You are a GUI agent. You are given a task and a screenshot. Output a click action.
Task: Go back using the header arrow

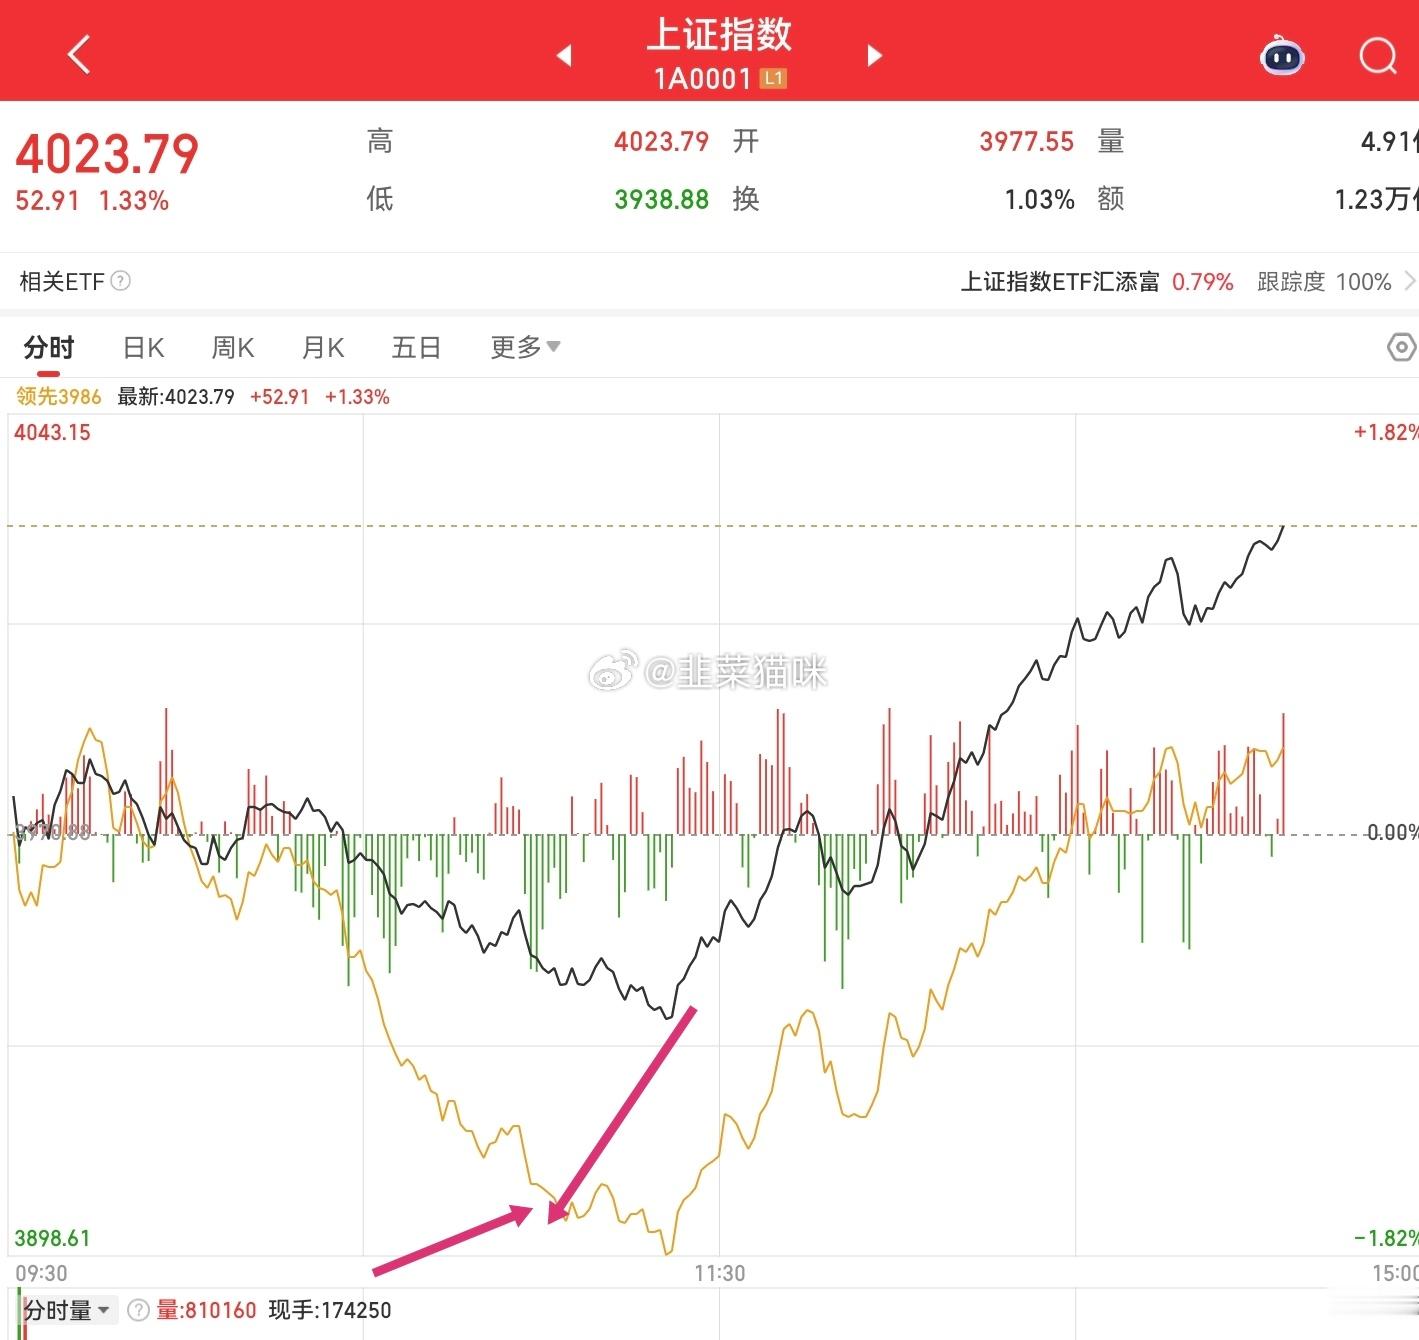(x=79, y=54)
